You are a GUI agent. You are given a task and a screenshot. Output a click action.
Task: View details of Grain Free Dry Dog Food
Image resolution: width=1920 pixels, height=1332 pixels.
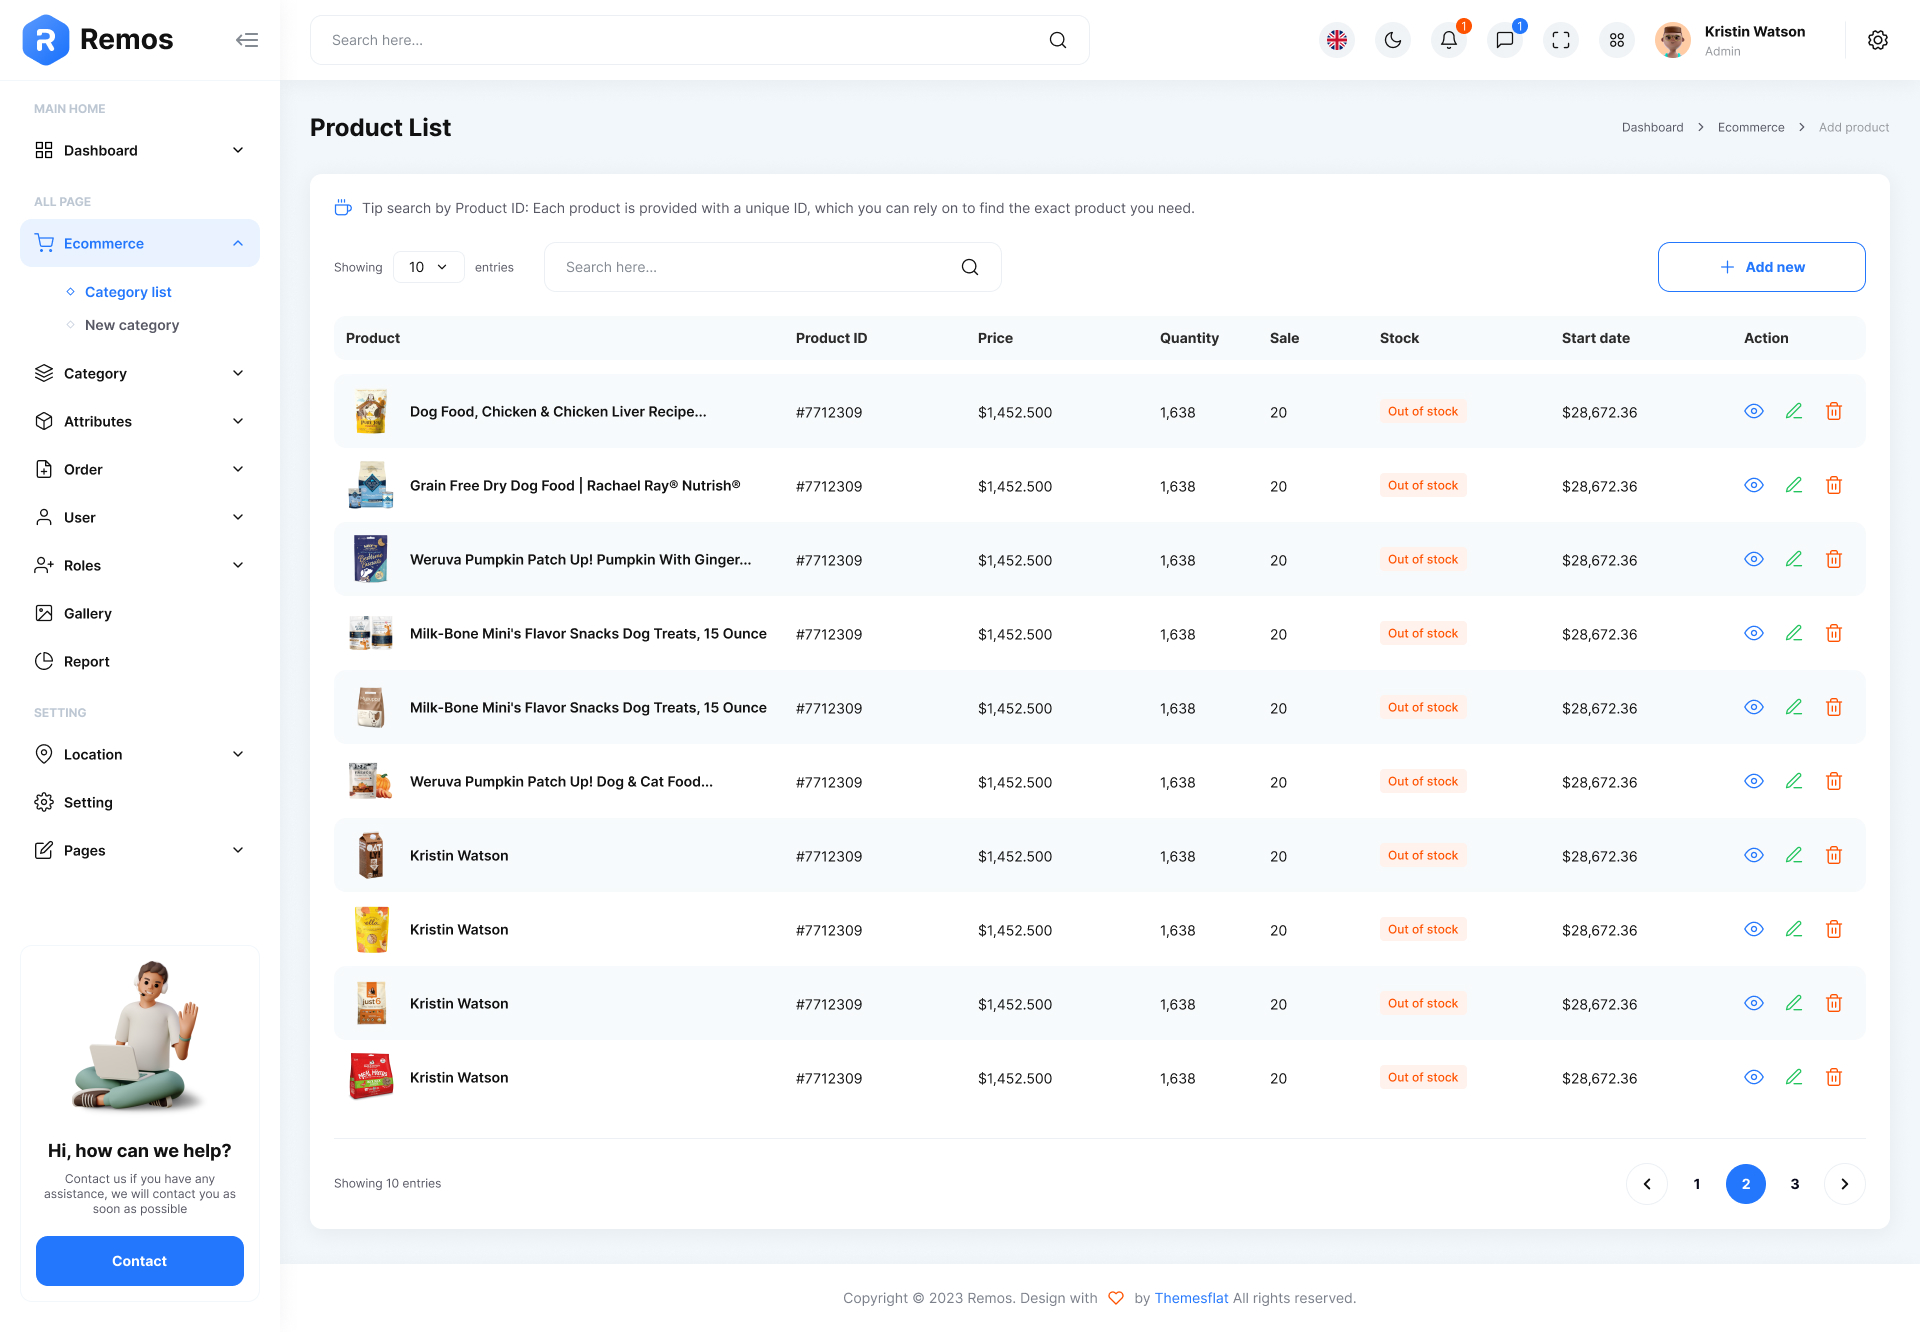[1754, 485]
